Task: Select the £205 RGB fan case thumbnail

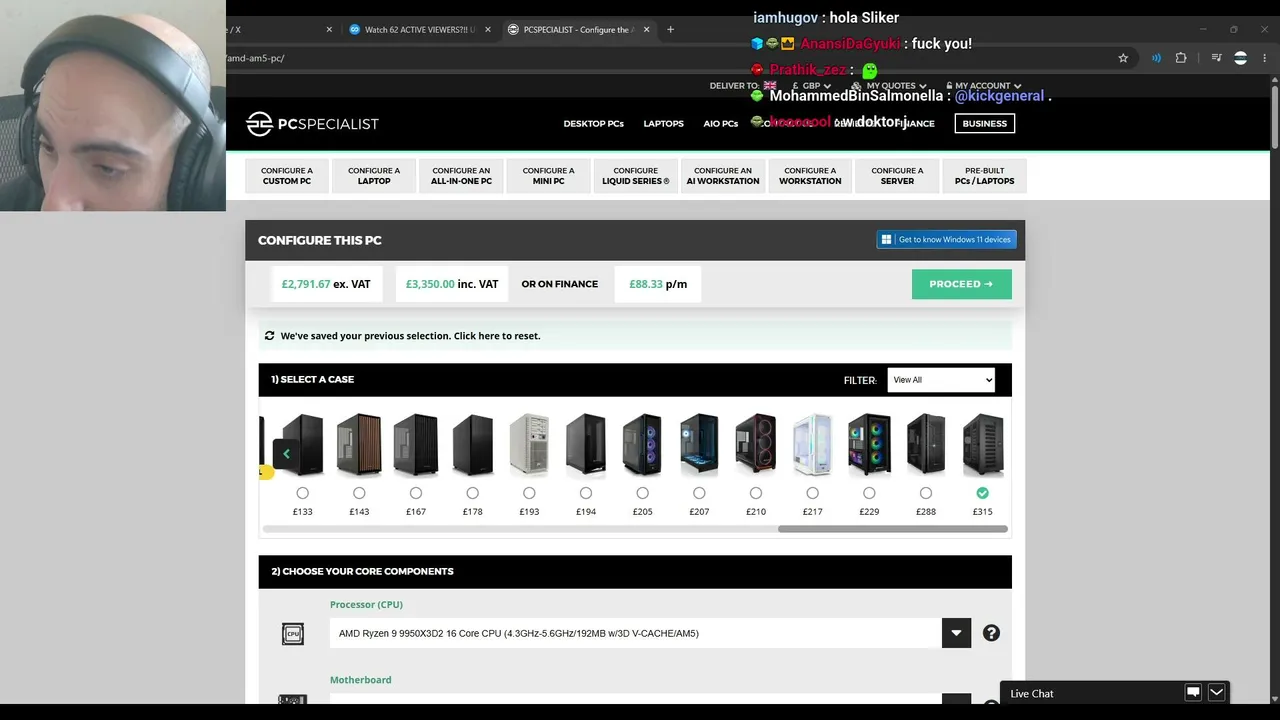Action: click(642, 445)
